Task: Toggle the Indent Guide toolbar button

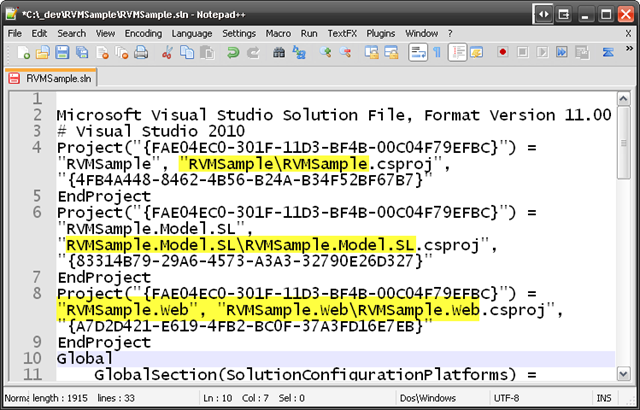Action: point(456,52)
